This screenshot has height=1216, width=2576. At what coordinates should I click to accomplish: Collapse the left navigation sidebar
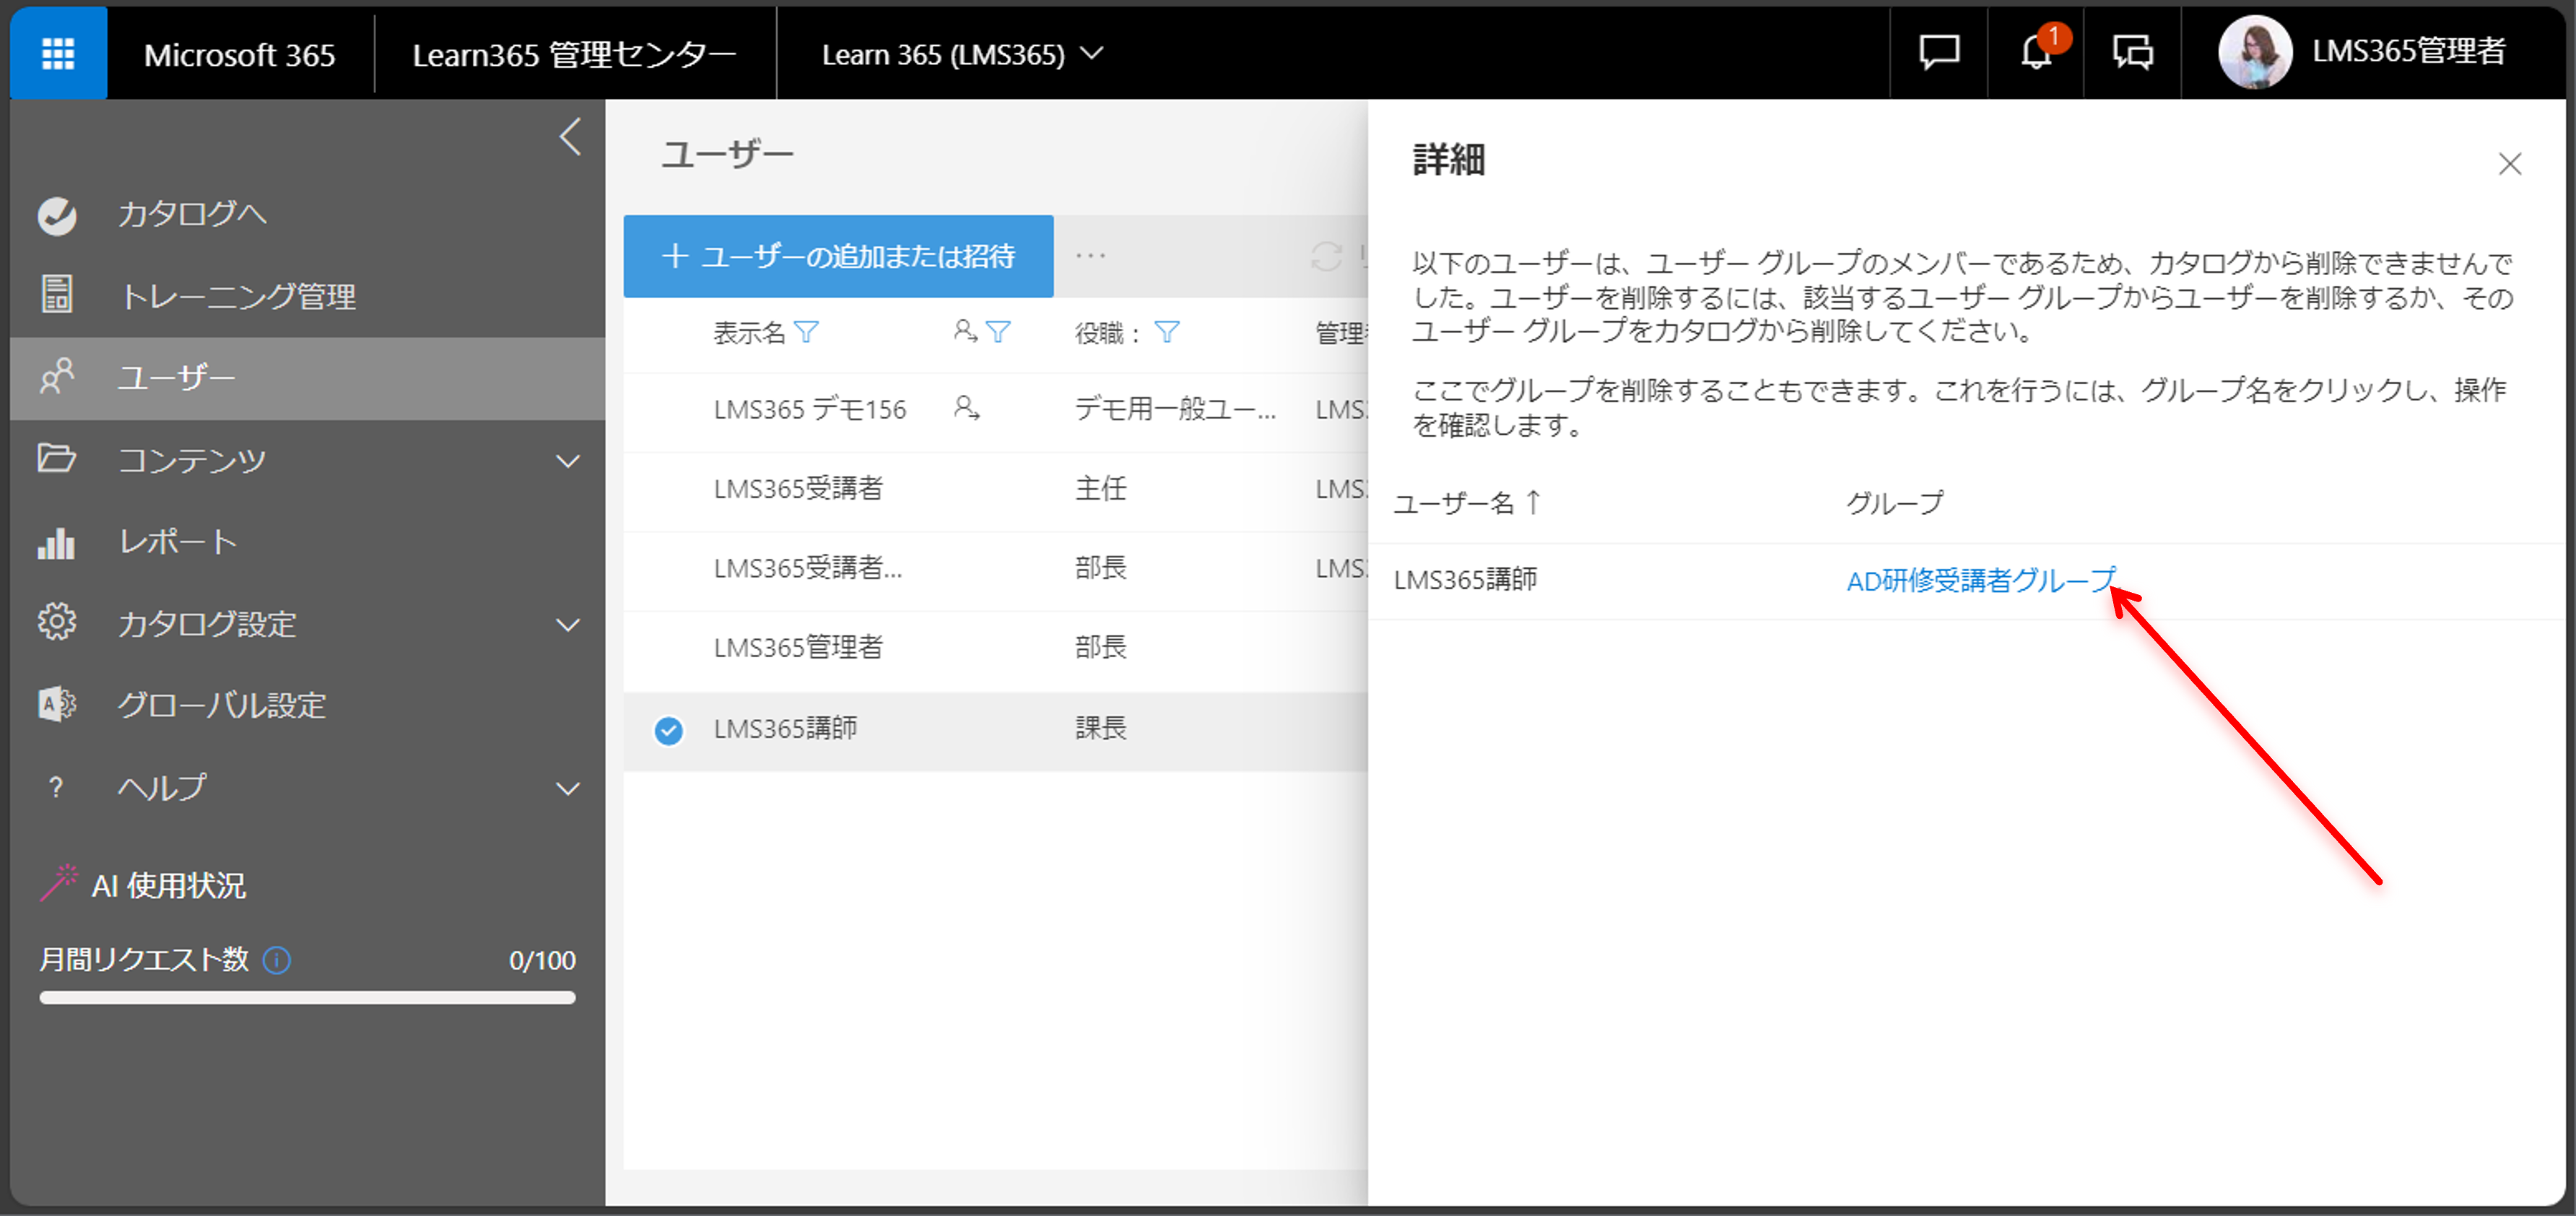point(570,137)
